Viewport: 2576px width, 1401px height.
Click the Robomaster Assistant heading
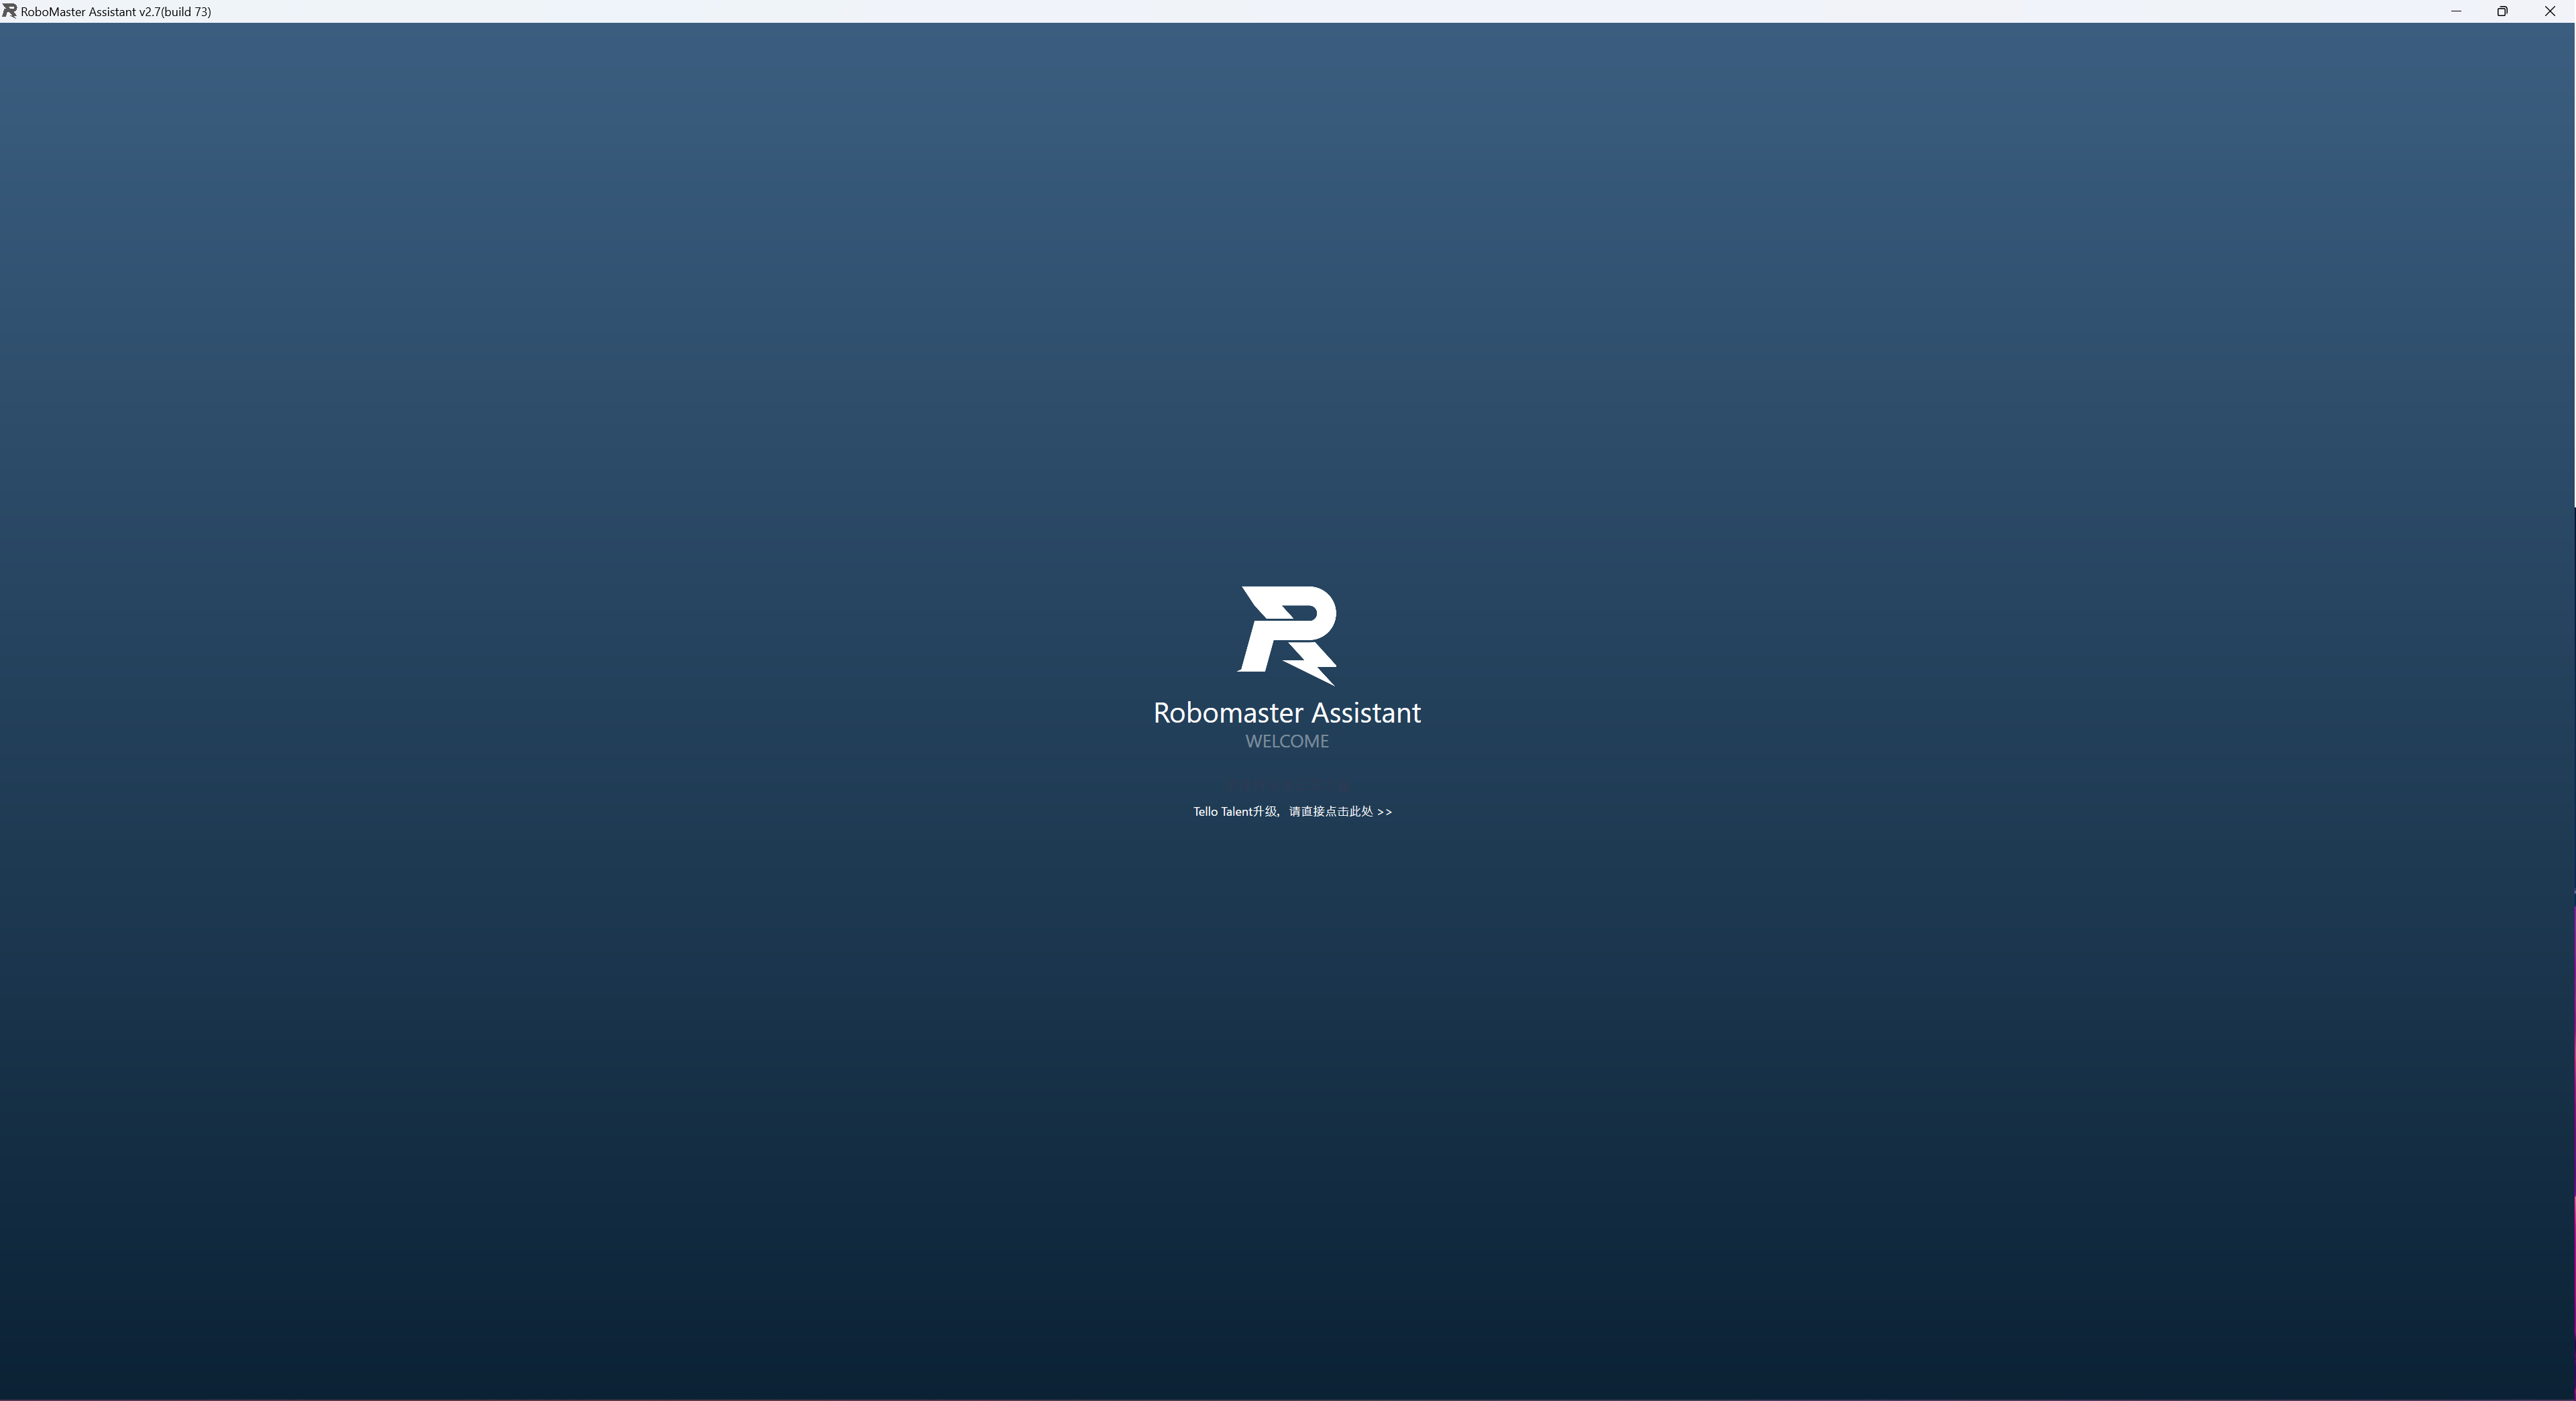(x=1287, y=713)
